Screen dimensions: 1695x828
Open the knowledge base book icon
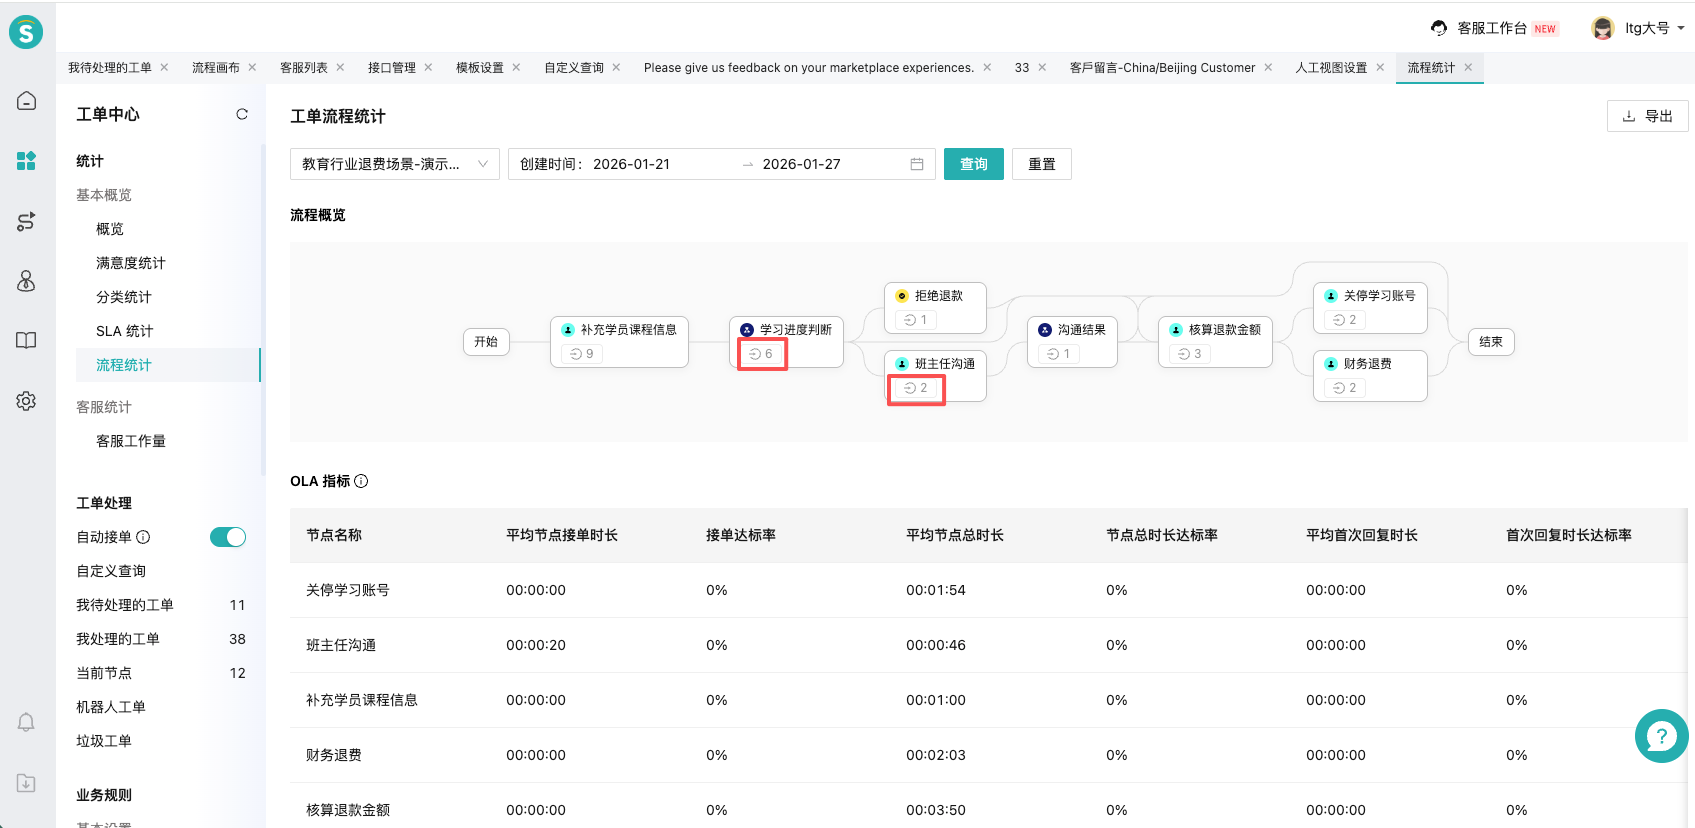pos(27,340)
